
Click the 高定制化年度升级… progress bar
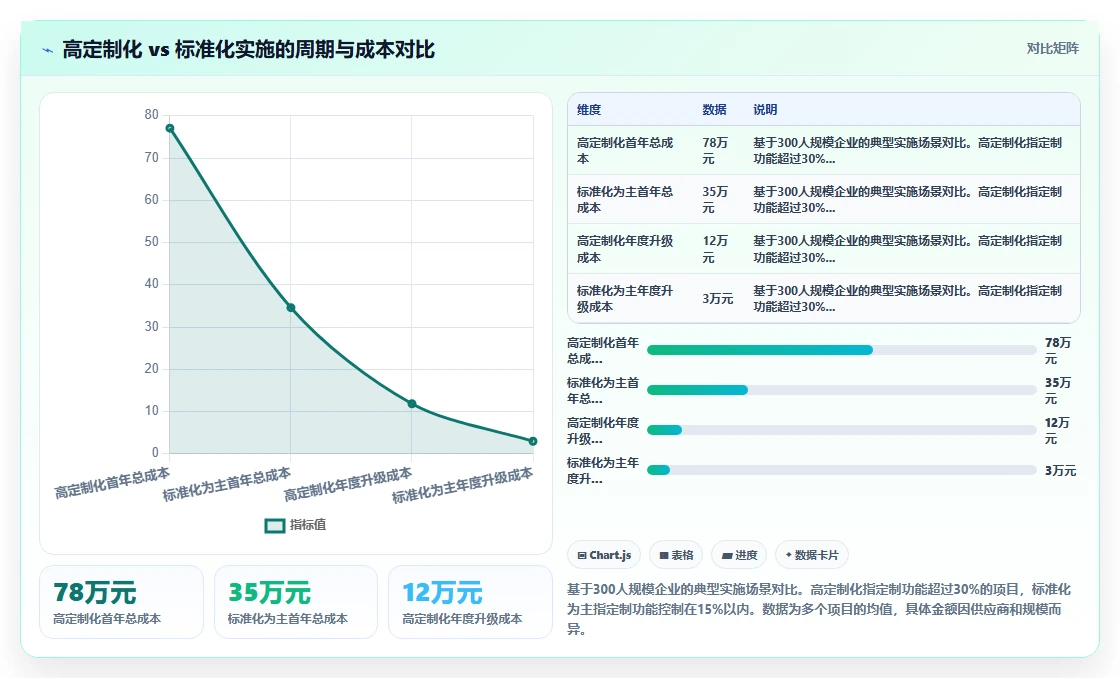click(x=841, y=430)
